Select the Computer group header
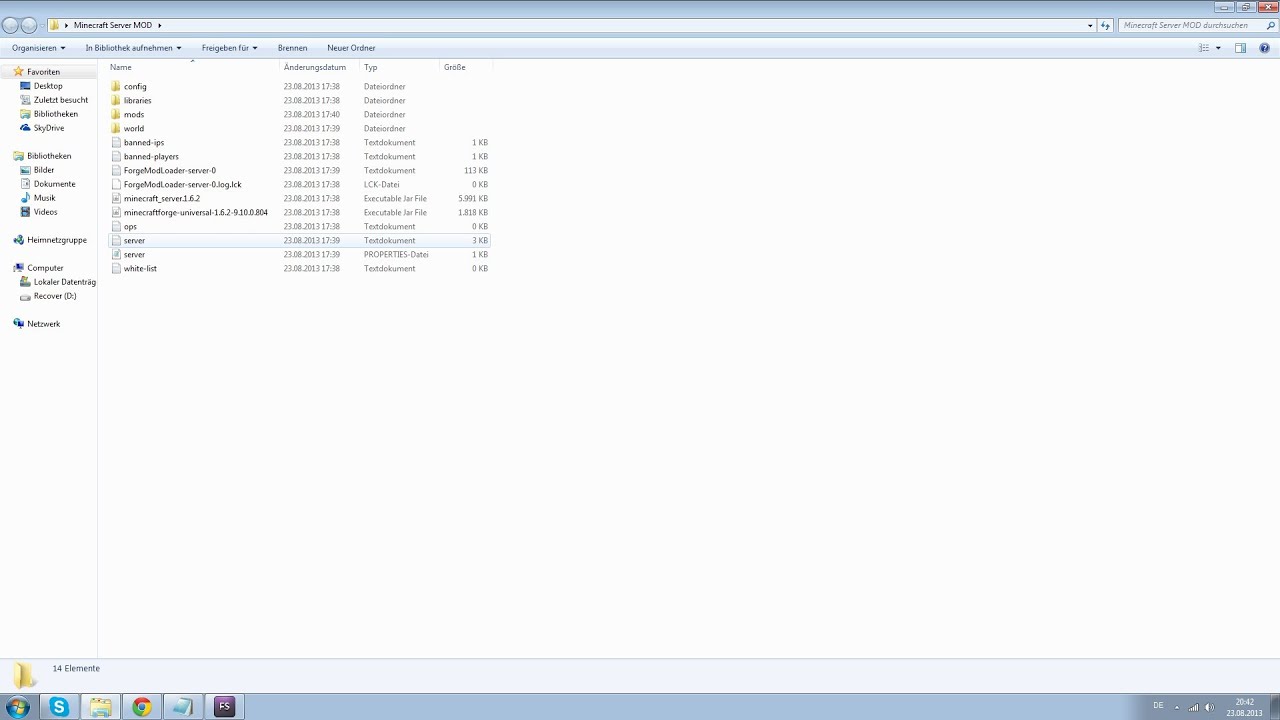Screen dimensions: 1280x720 45,268
